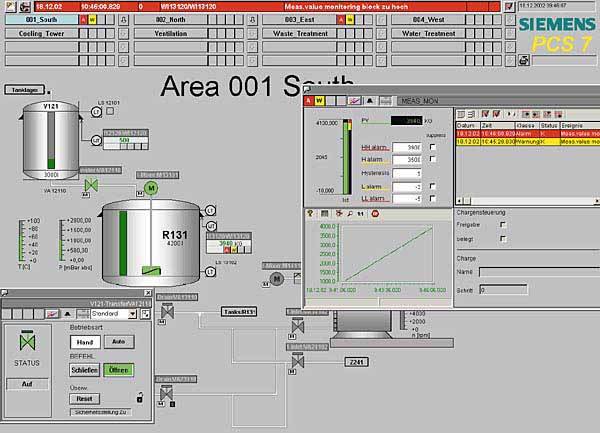Viewport: 600px width, 433px height.
Task: Click the printer icon below Siemens logo
Action: tap(523, 61)
